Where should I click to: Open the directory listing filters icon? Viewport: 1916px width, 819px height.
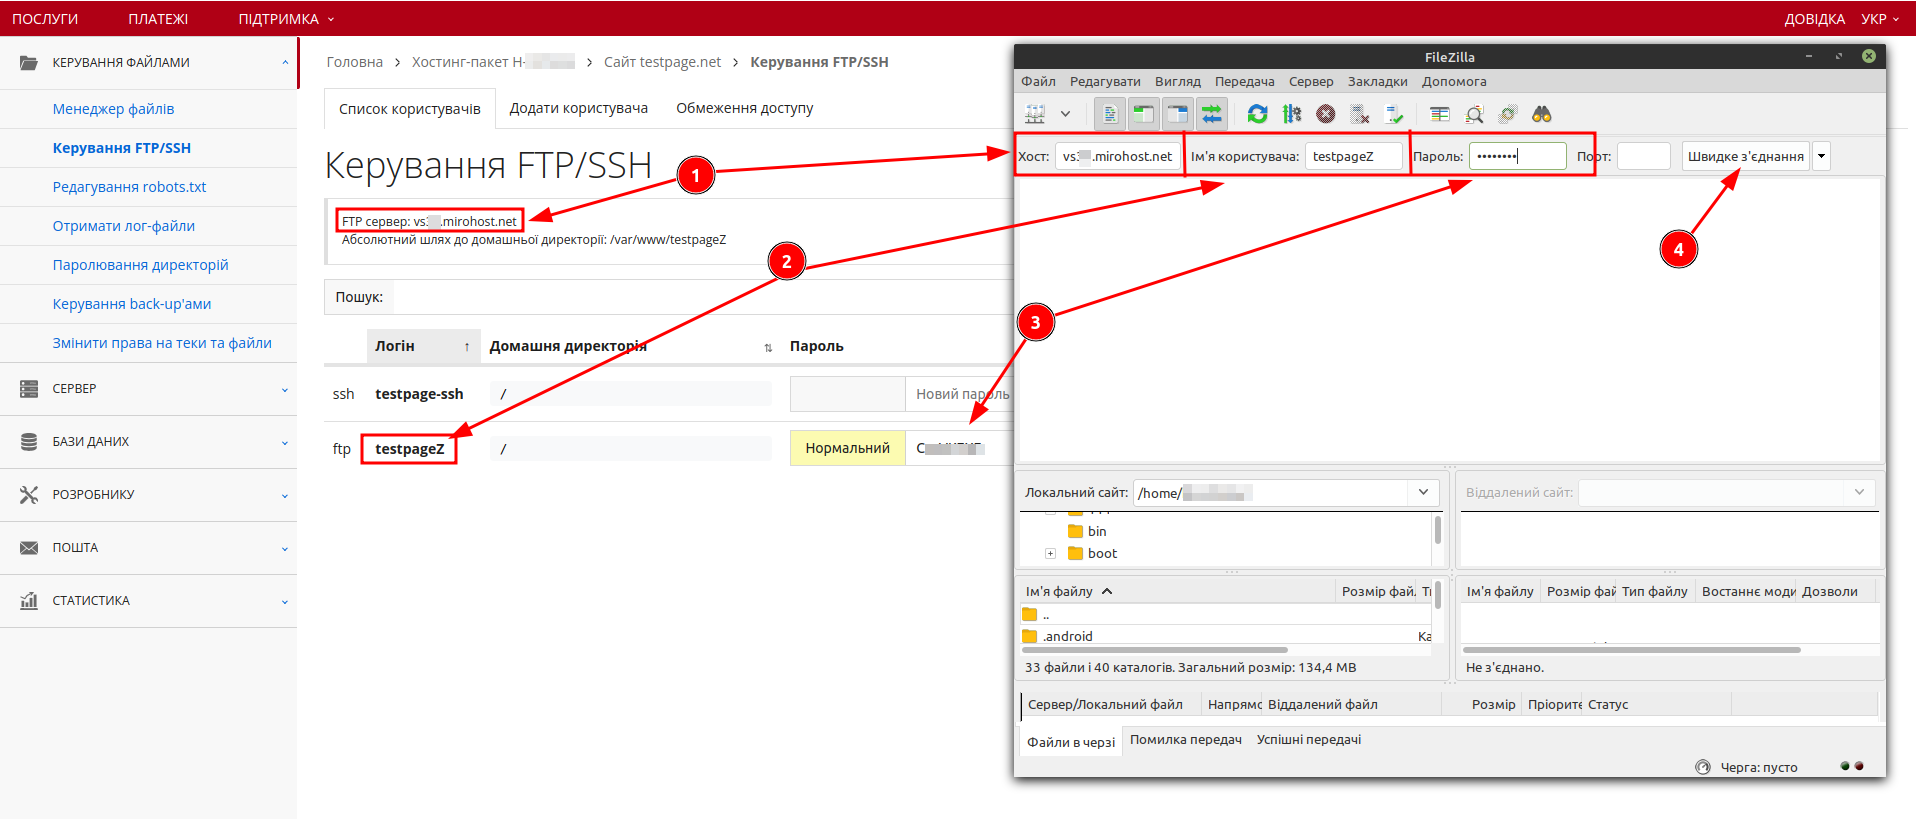pyautogui.click(x=1440, y=114)
